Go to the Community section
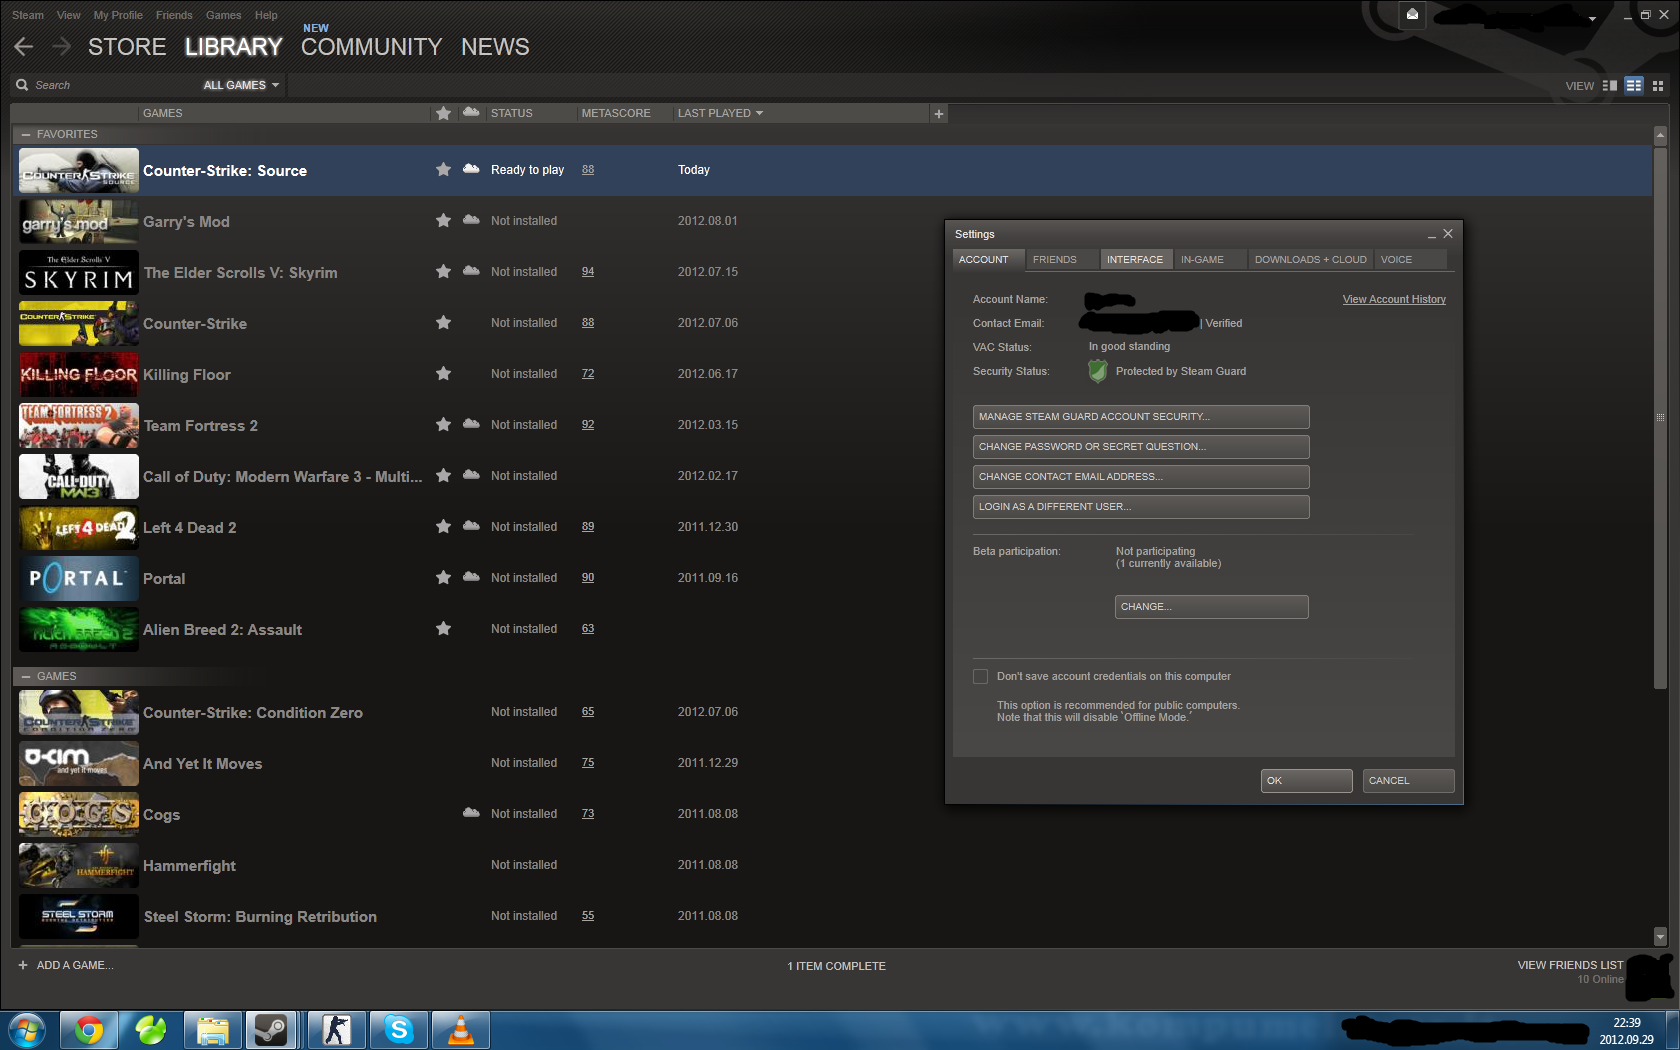 click(371, 47)
